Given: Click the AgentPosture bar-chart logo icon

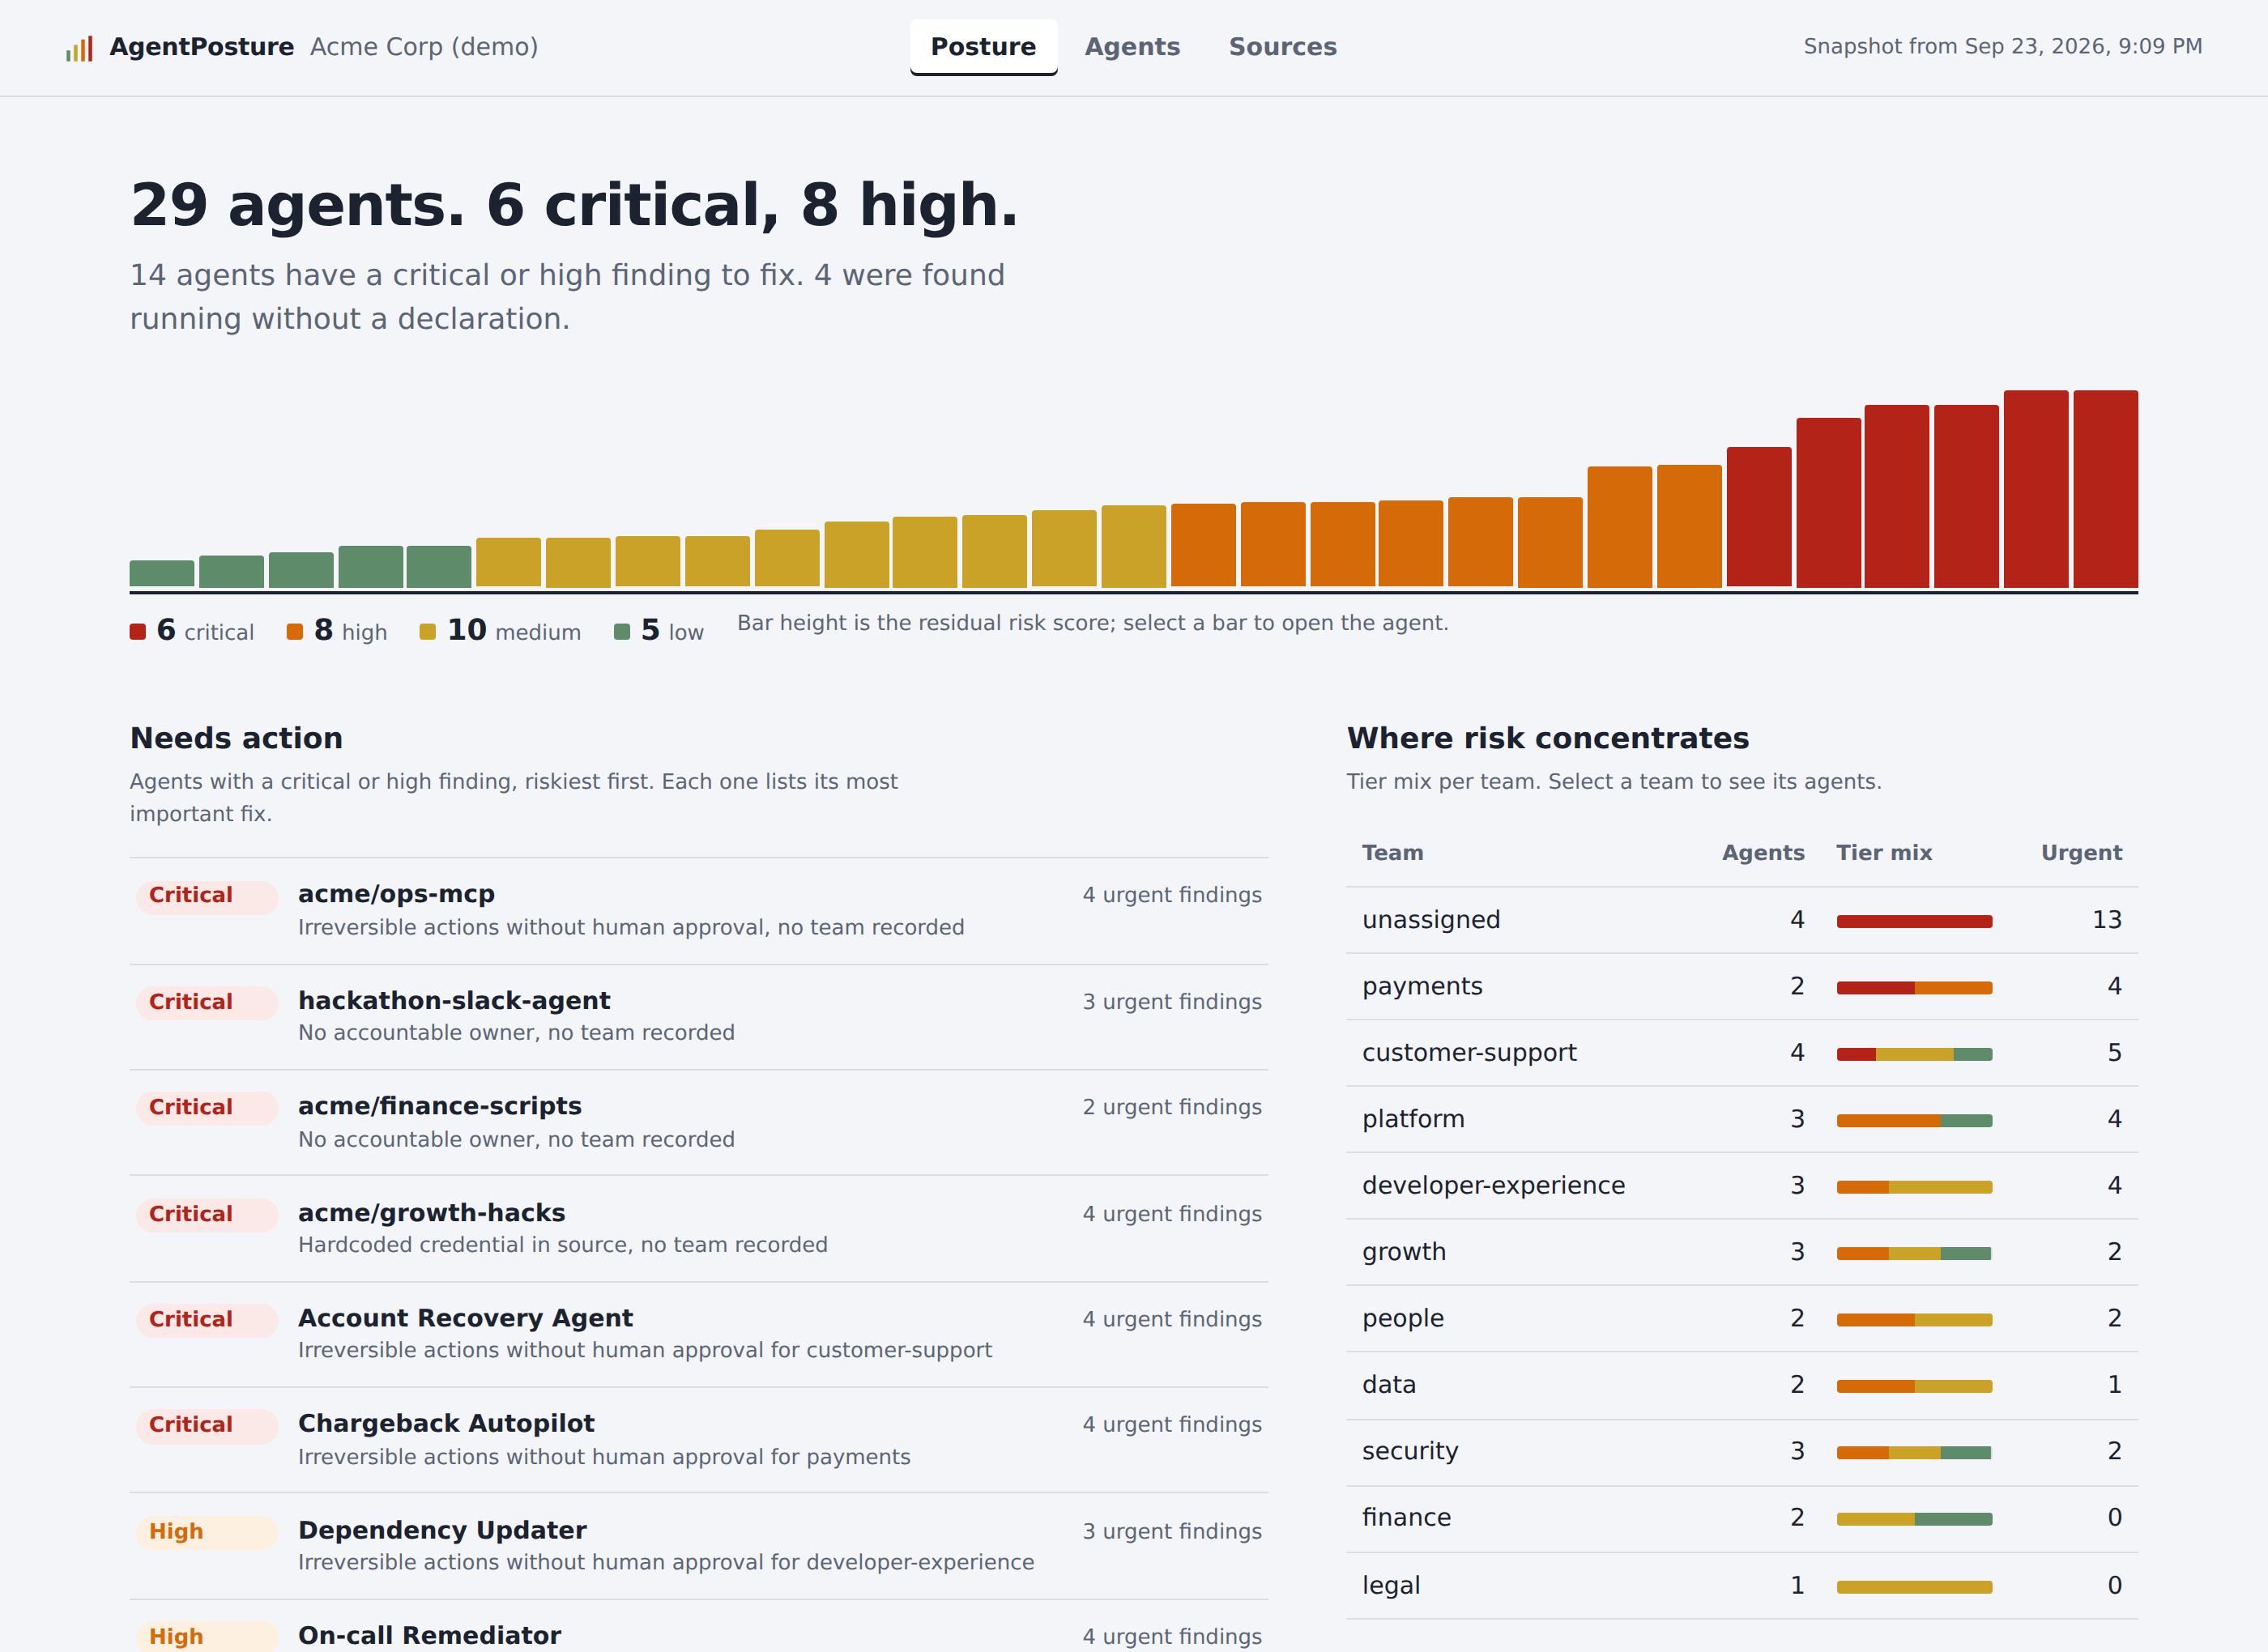Looking at the screenshot, I should (x=79, y=48).
